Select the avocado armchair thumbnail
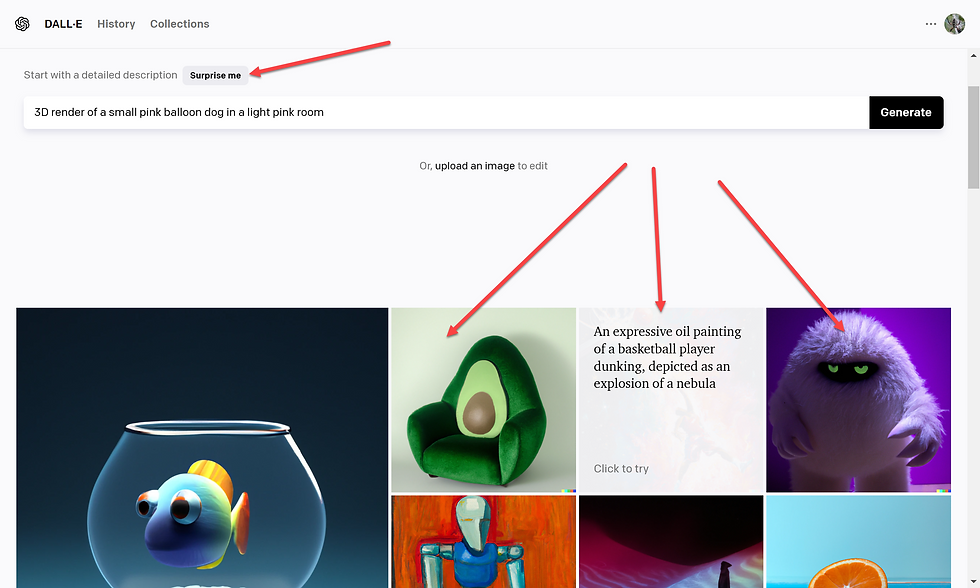The height and width of the screenshot is (588, 980). tap(483, 400)
